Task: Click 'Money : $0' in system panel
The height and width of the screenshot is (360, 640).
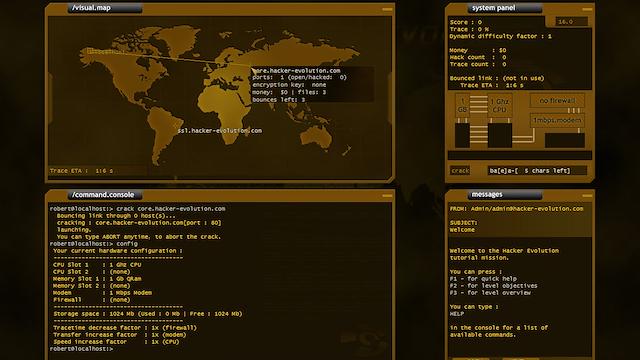Action: coord(478,50)
